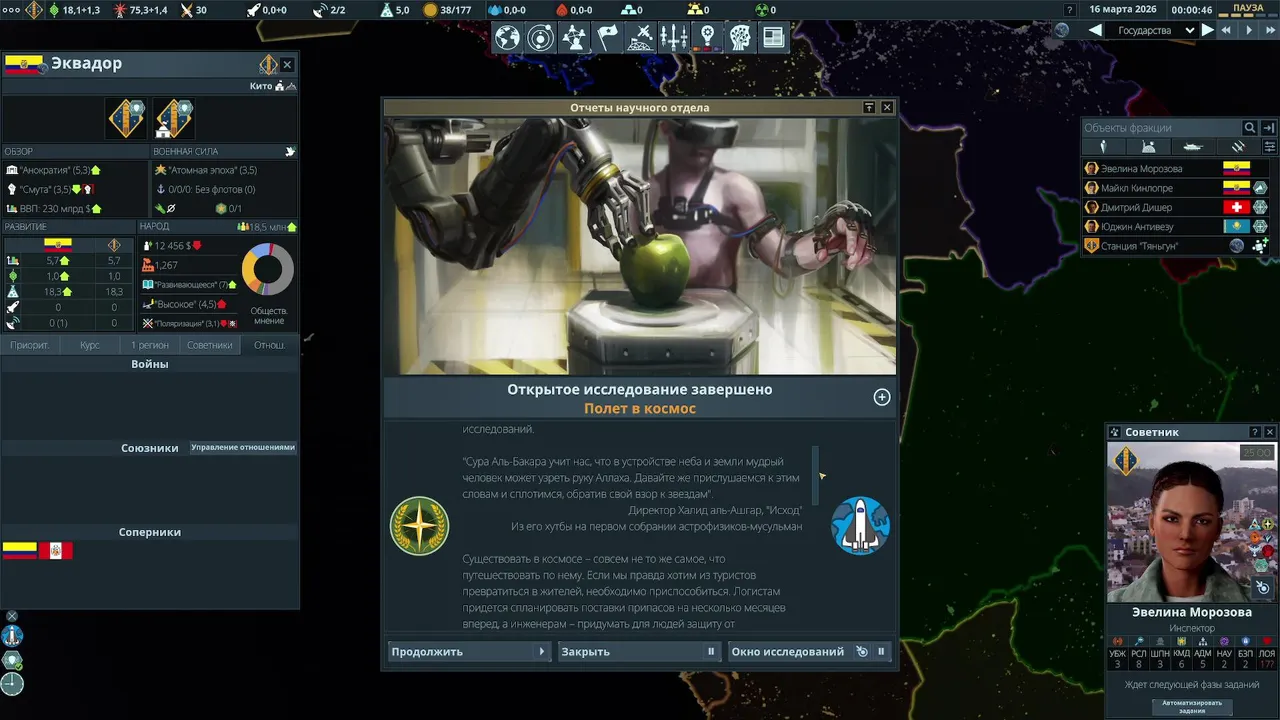Click the green rocket icon in report
The width and height of the screenshot is (1280, 720).
(419, 526)
